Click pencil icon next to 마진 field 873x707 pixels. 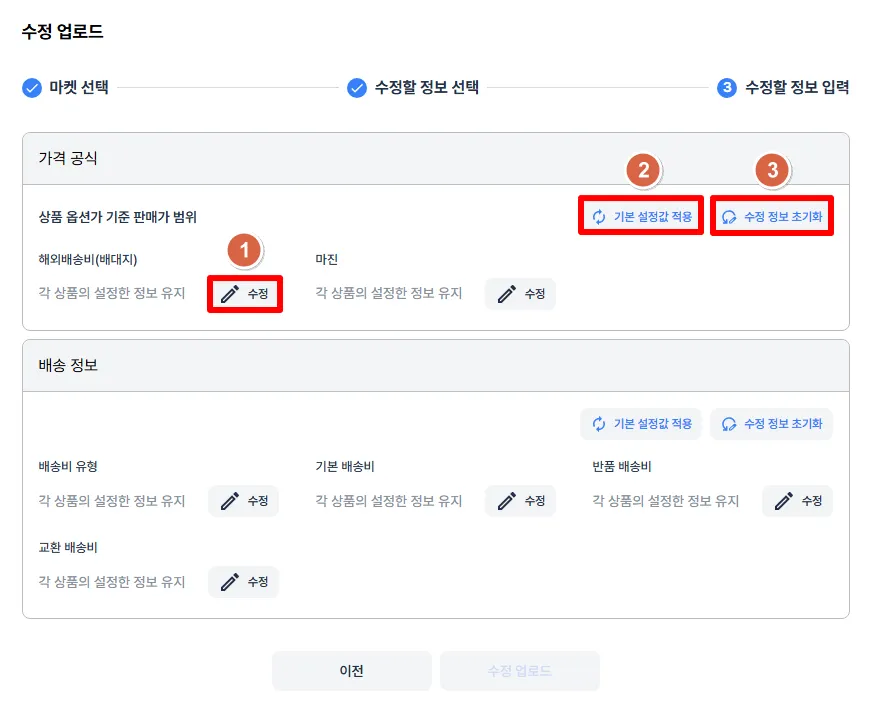[x=507, y=294]
